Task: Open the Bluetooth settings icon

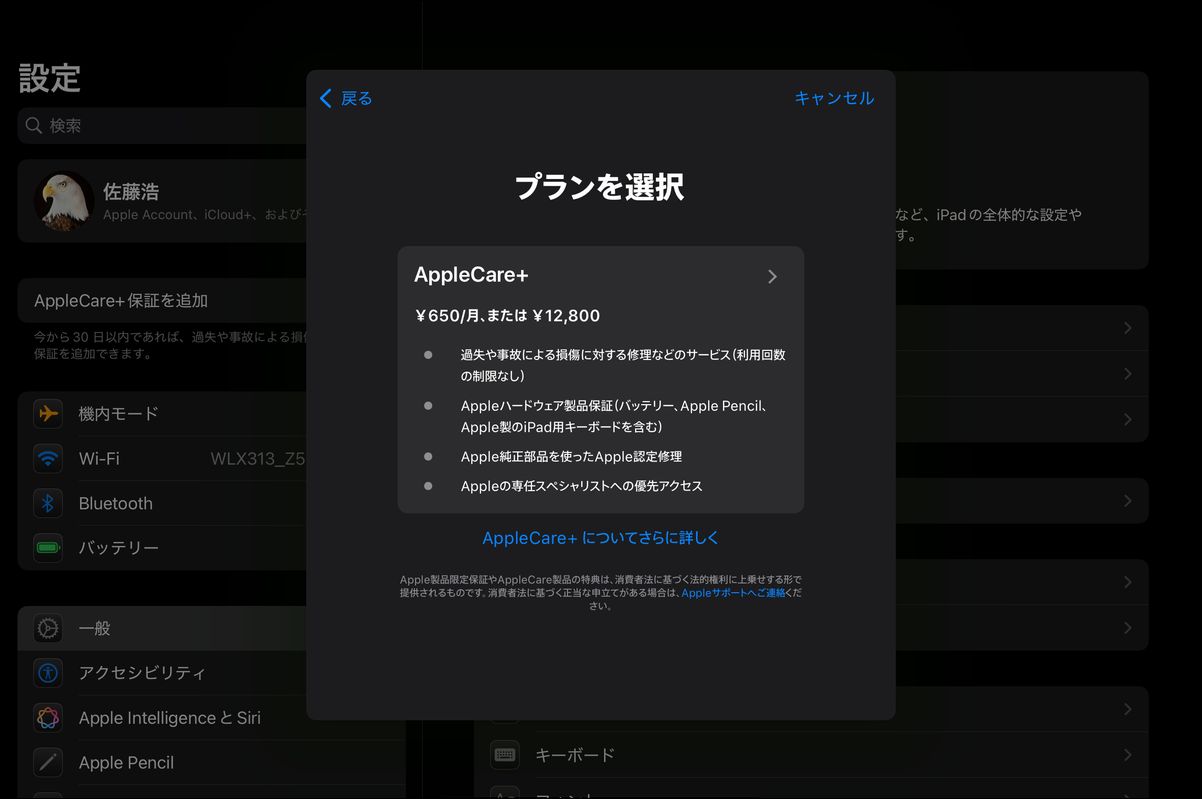Action: (x=48, y=503)
